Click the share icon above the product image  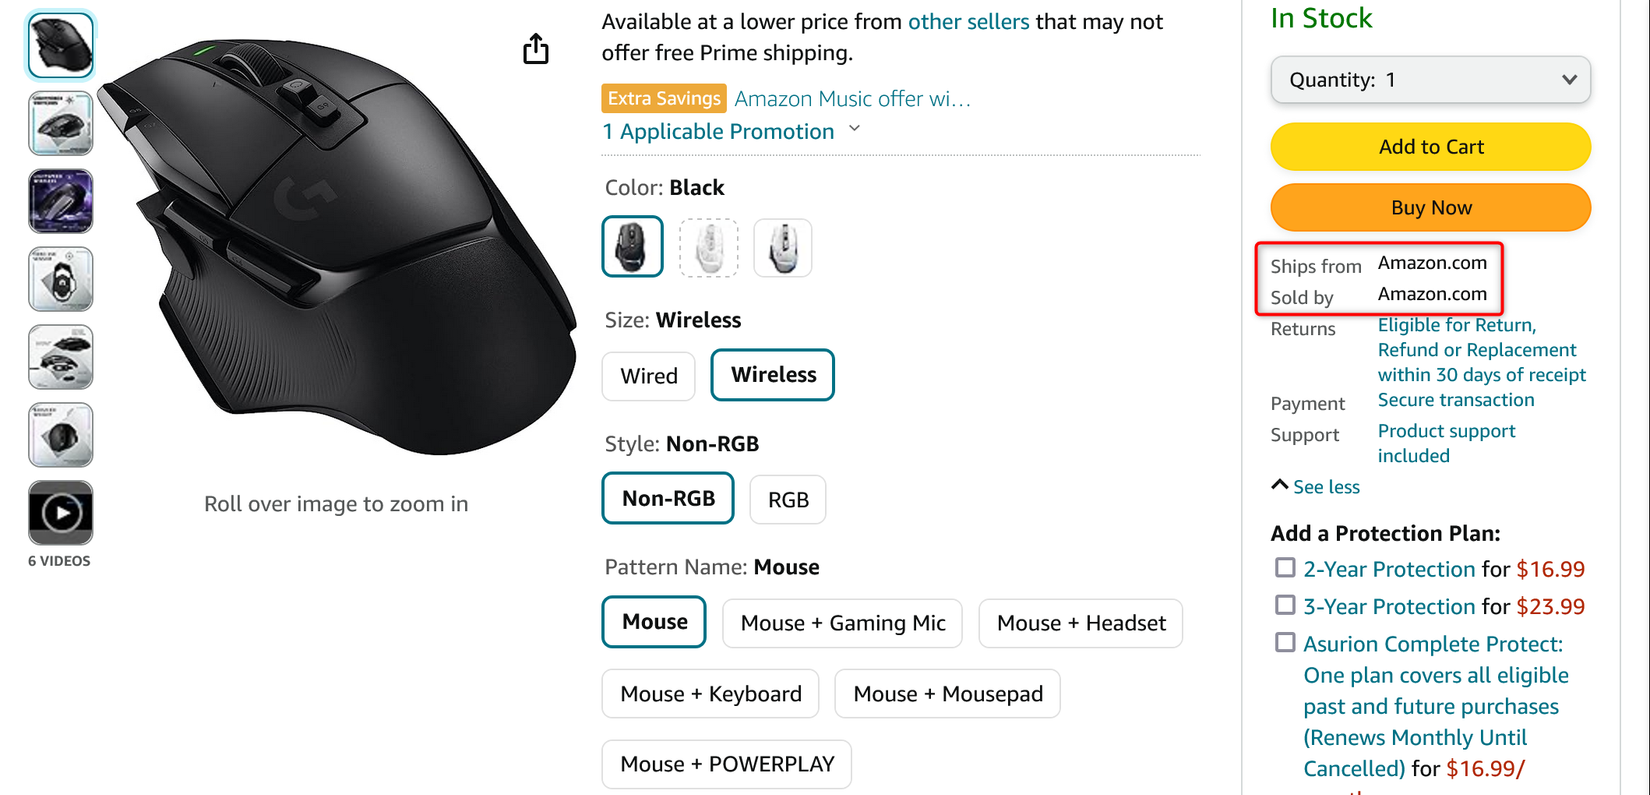pyautogui.click(x=536, y=48)
